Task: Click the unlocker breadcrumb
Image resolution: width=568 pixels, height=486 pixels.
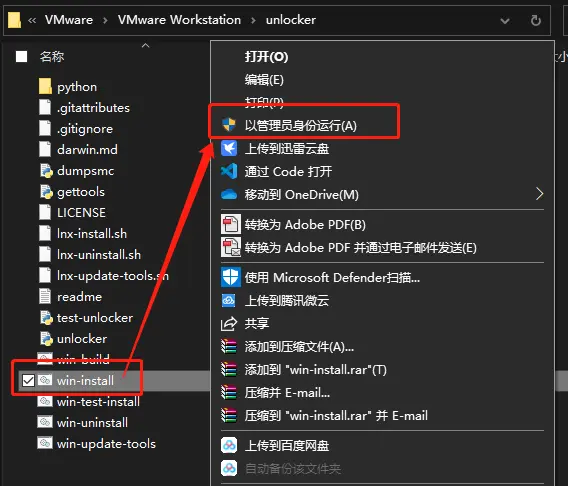Action: point(291,20)
